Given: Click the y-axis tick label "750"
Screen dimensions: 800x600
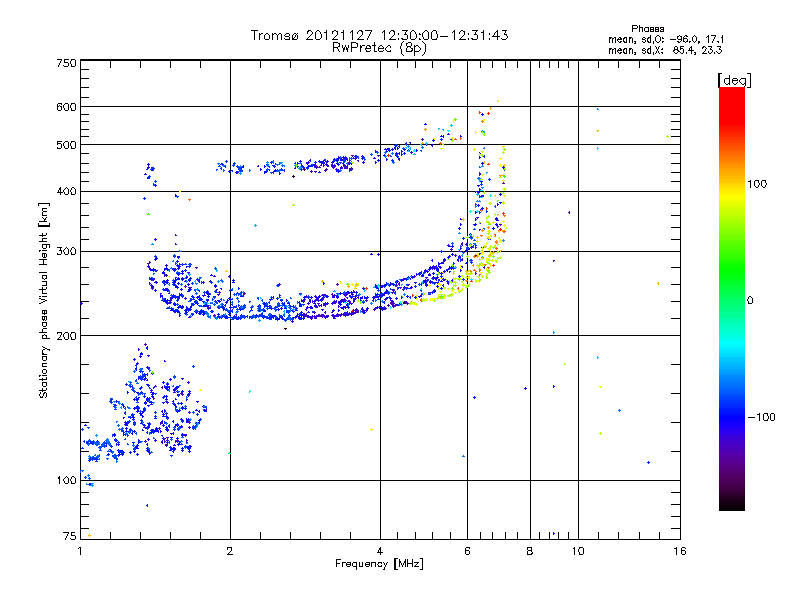Looking at the screenshot, I should tap(66, 63).
